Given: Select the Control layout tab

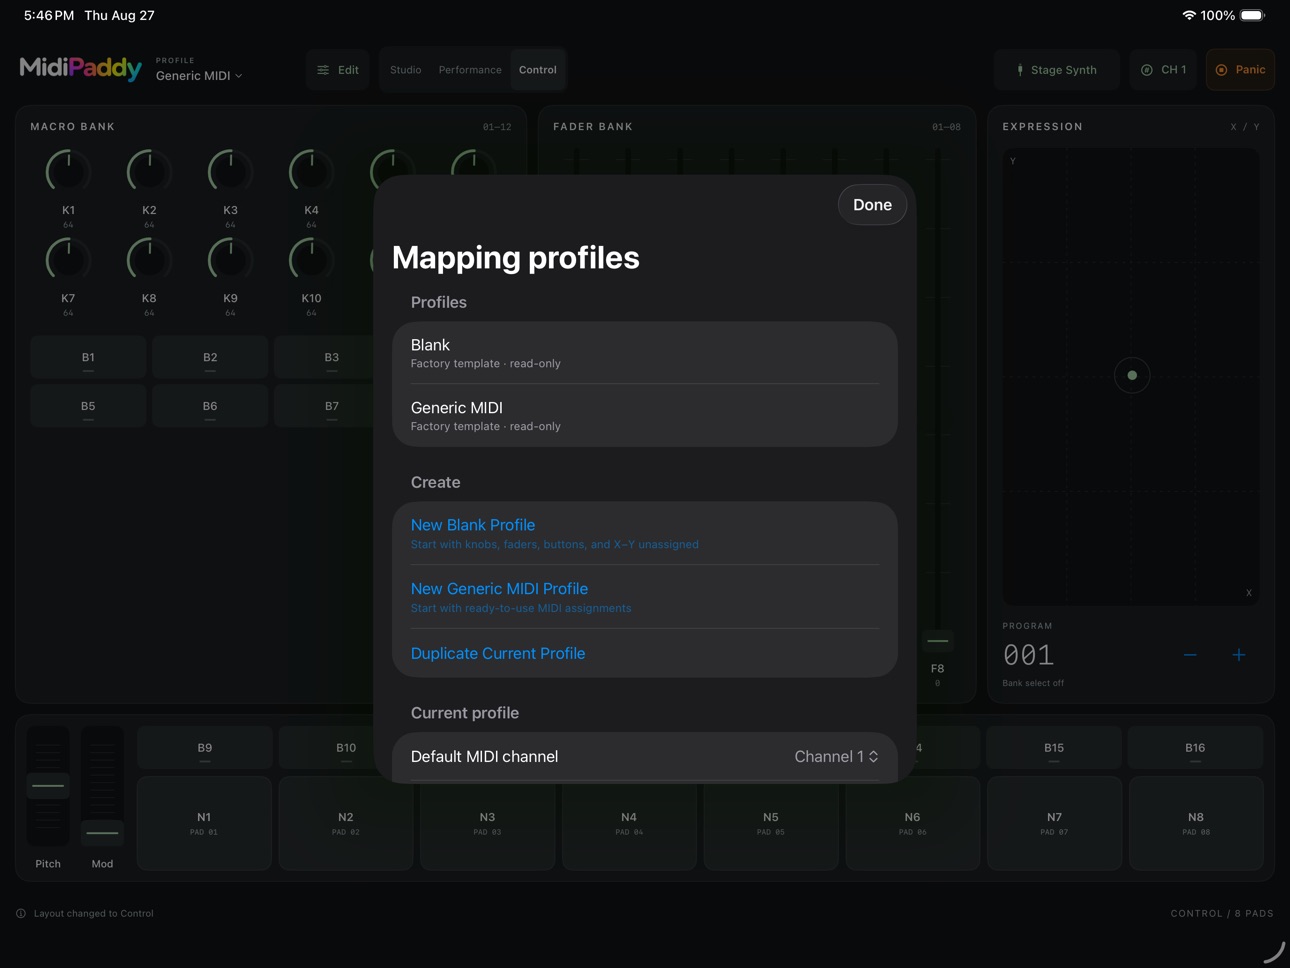Looking at the screenshot, I should 538,70.
